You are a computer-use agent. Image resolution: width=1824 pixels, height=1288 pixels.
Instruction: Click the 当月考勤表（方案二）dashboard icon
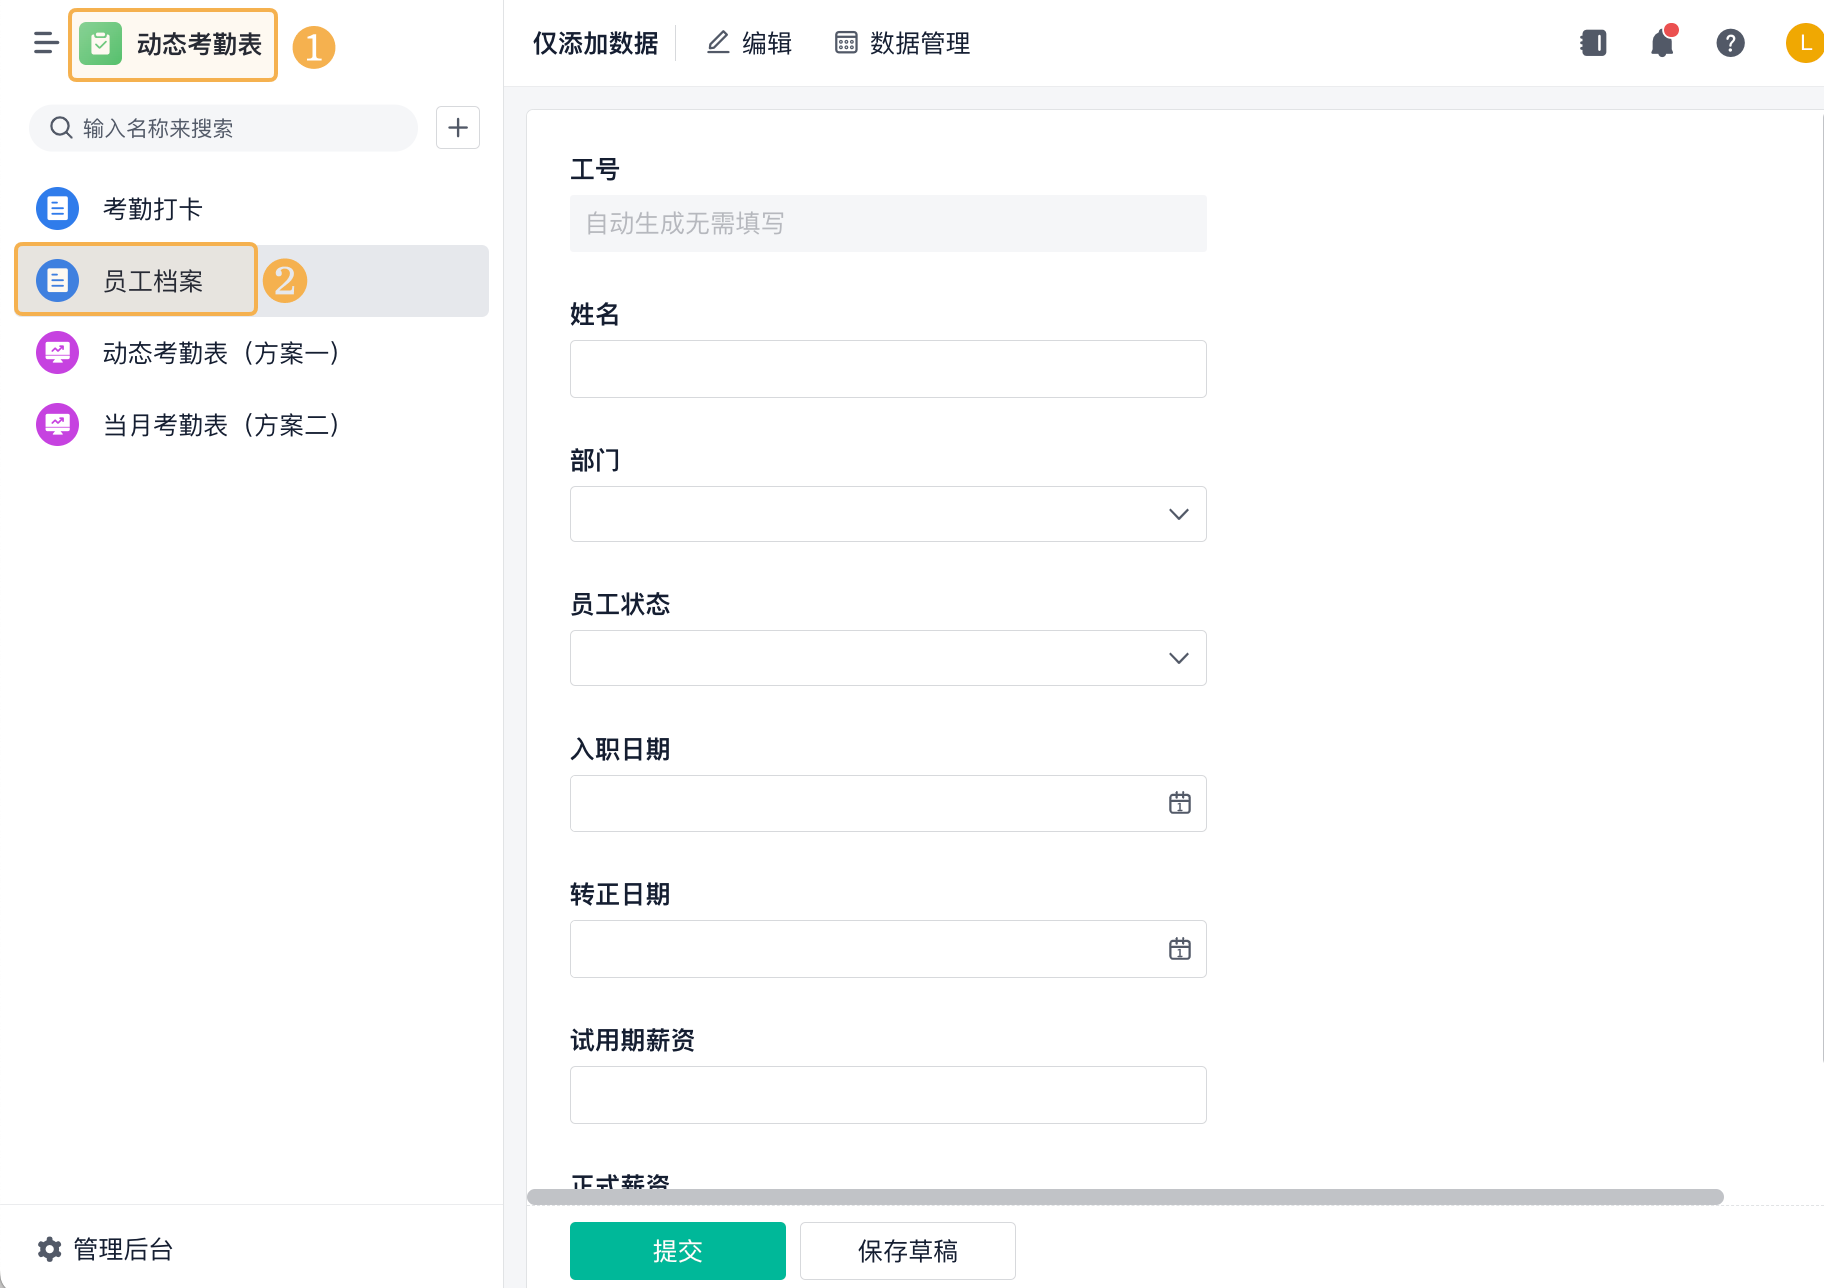pos(58,425)
